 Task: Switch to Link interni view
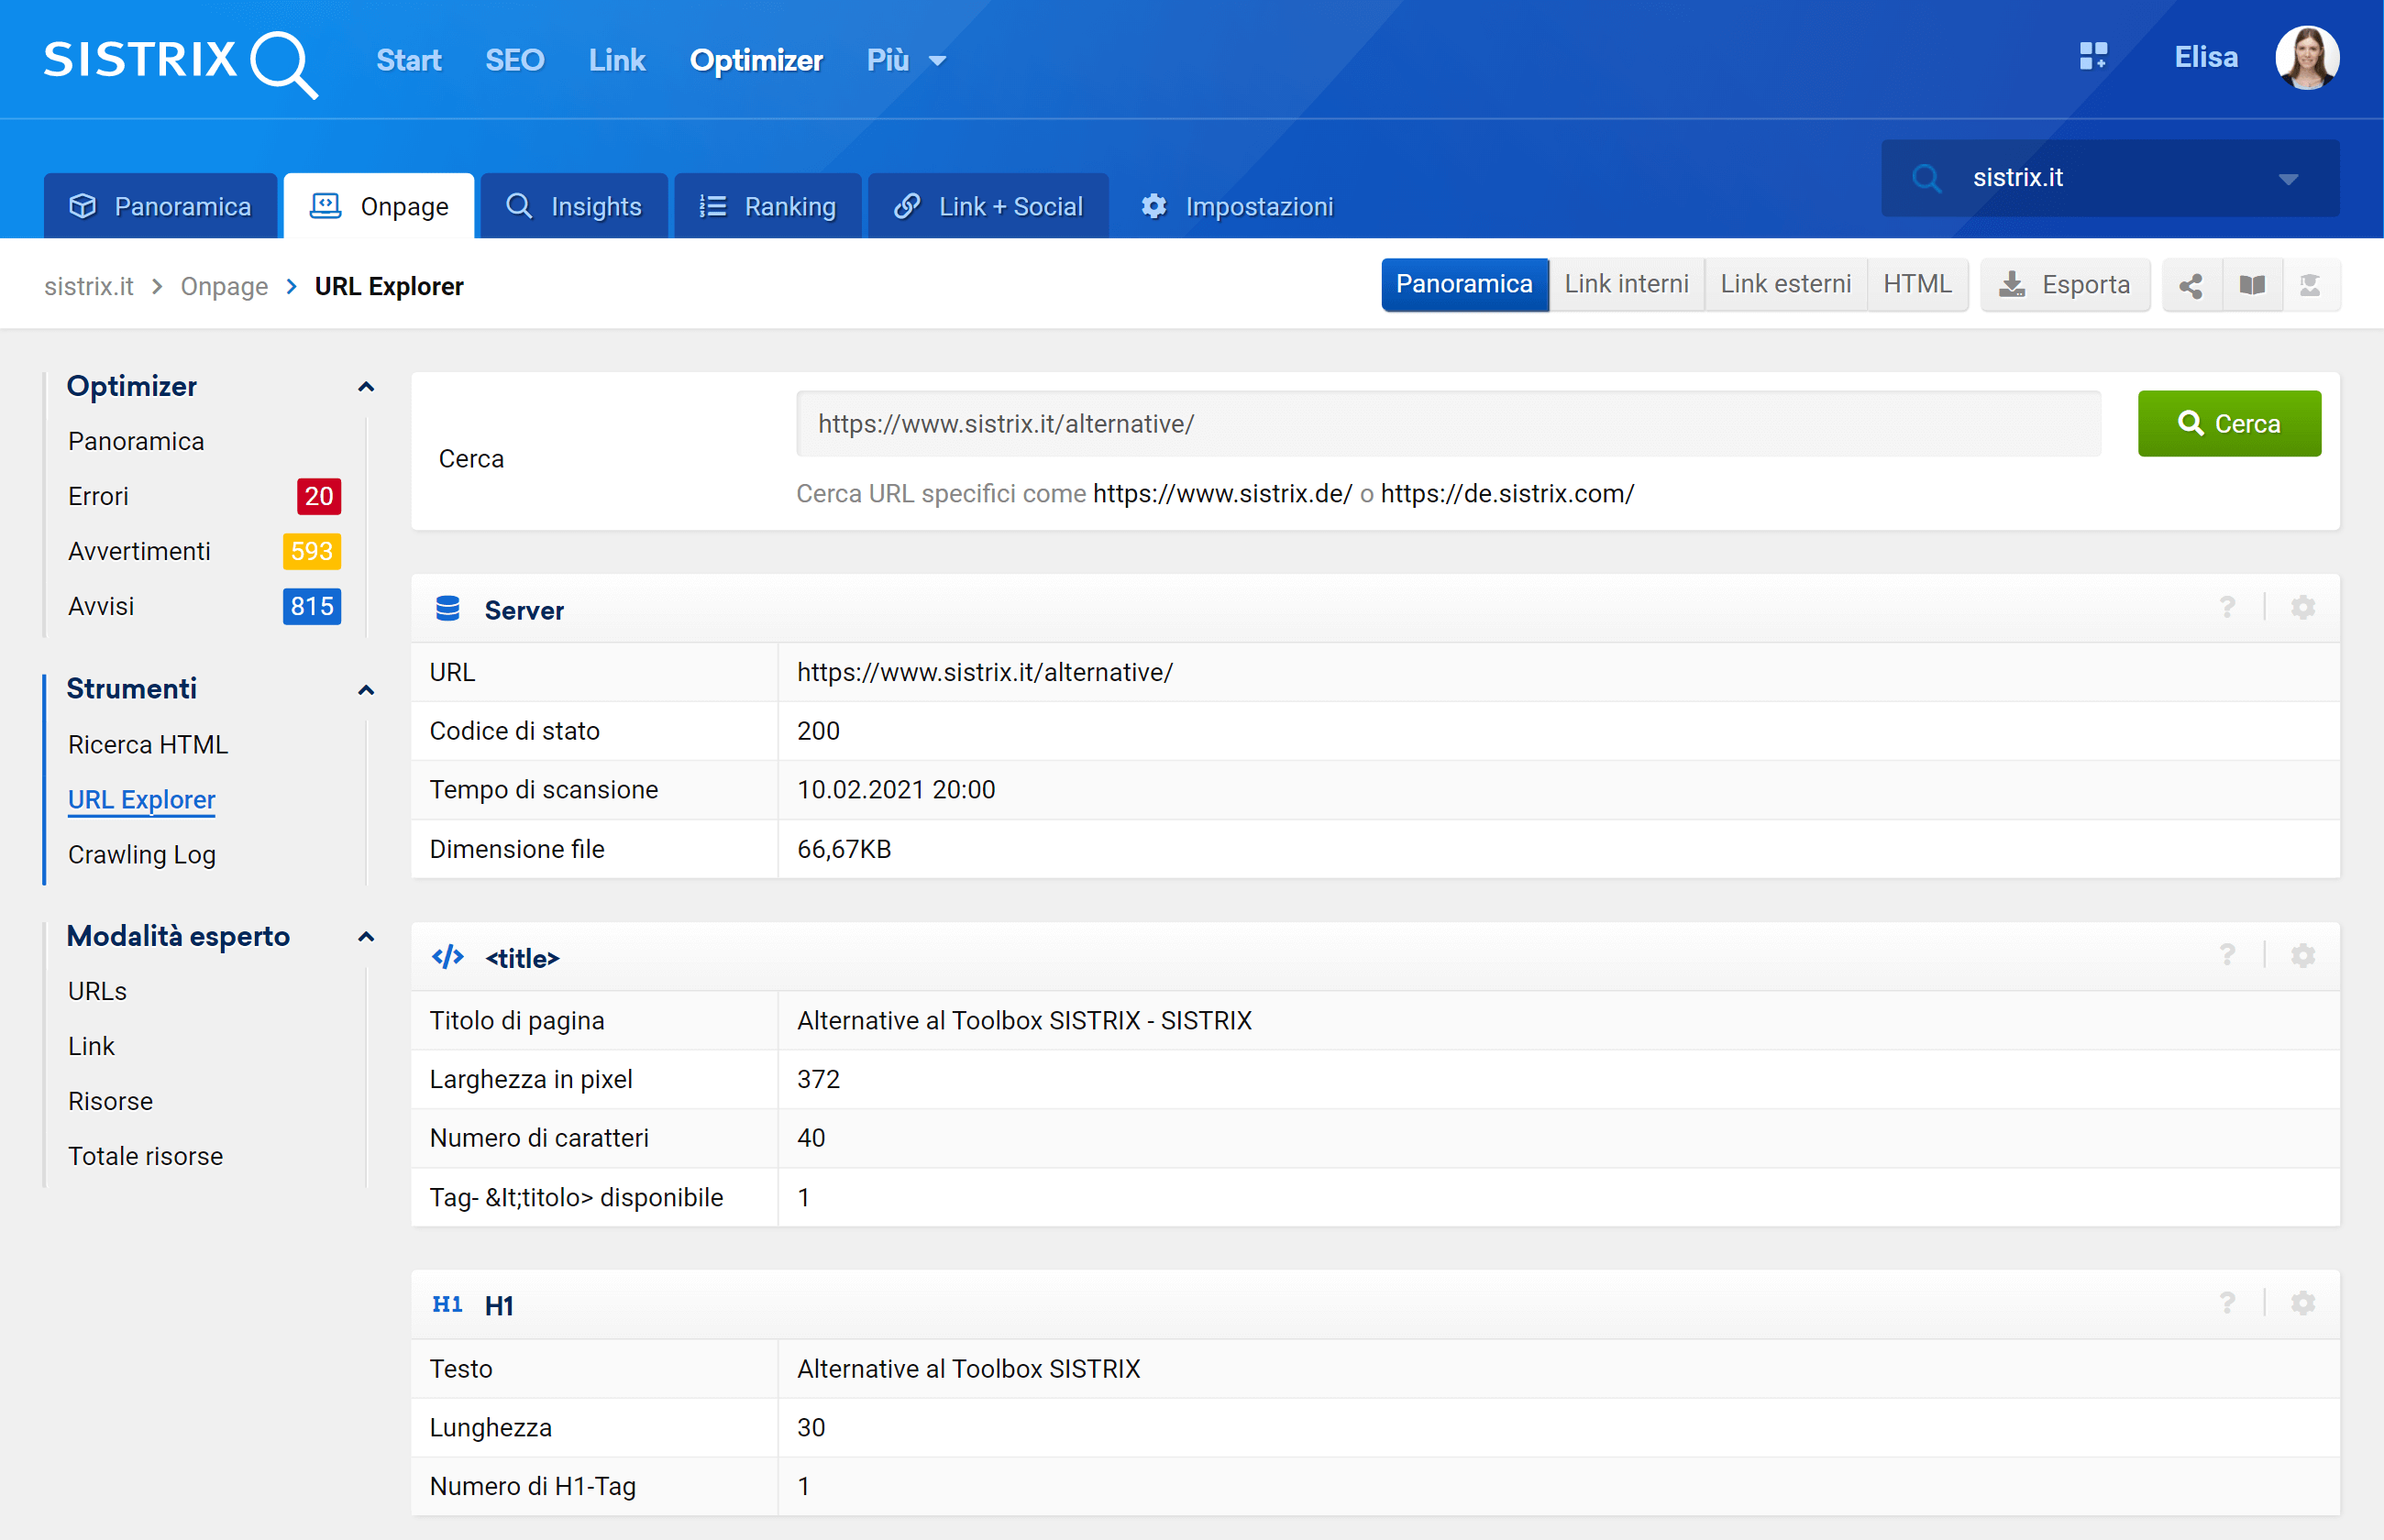click(x=1626, y=285)
